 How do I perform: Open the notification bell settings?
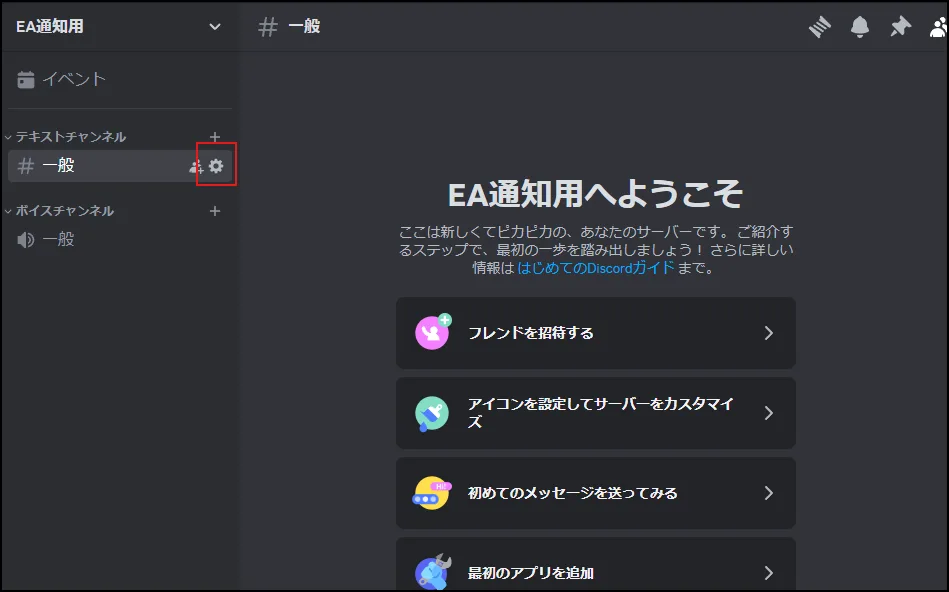860,27
